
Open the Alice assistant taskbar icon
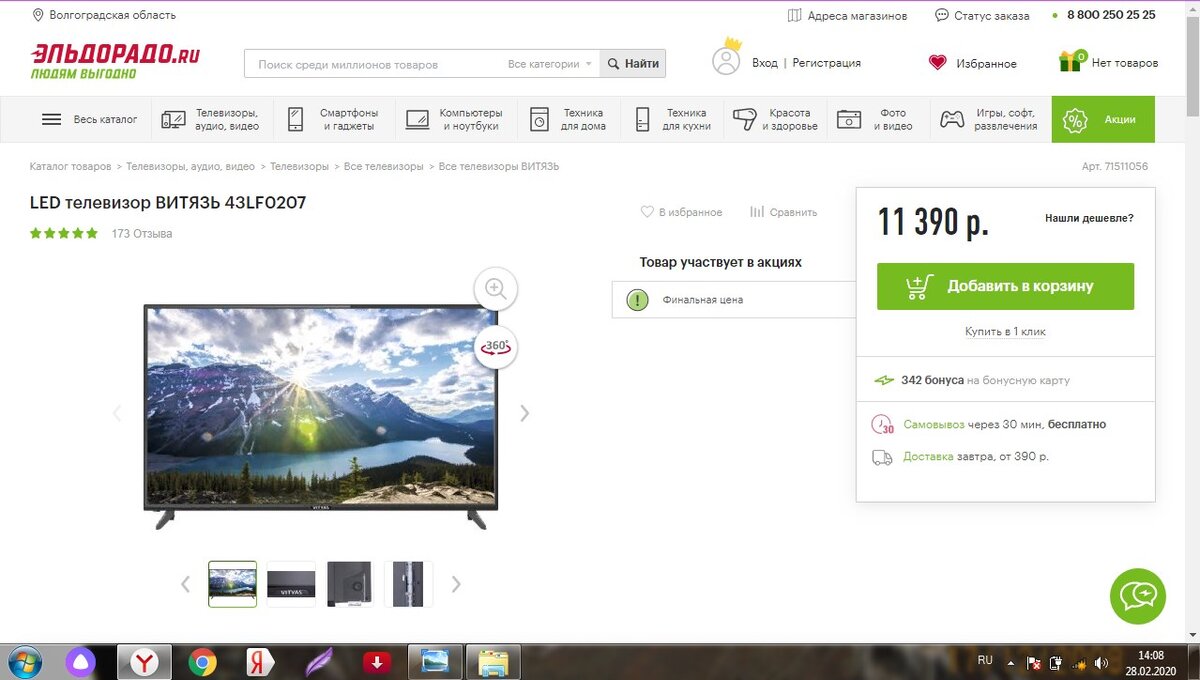pos(81,662)
